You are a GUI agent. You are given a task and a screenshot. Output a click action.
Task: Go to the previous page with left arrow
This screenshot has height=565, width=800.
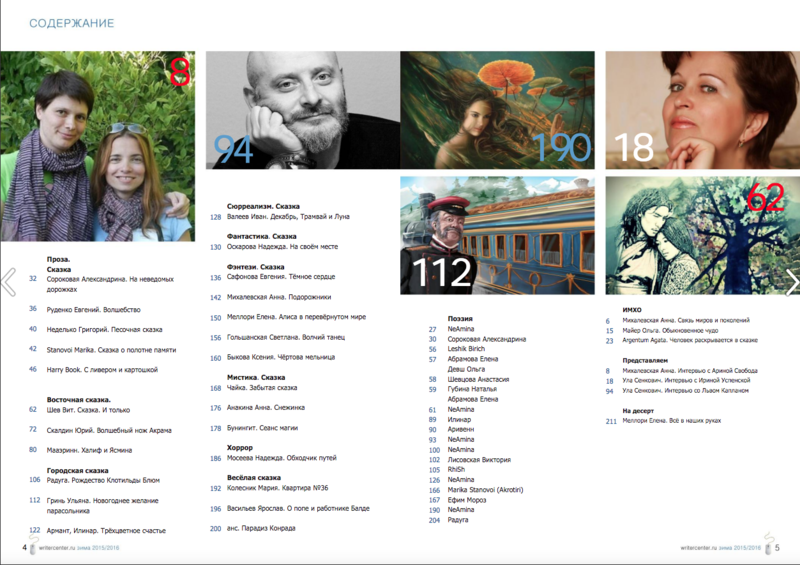coord(9,282)
